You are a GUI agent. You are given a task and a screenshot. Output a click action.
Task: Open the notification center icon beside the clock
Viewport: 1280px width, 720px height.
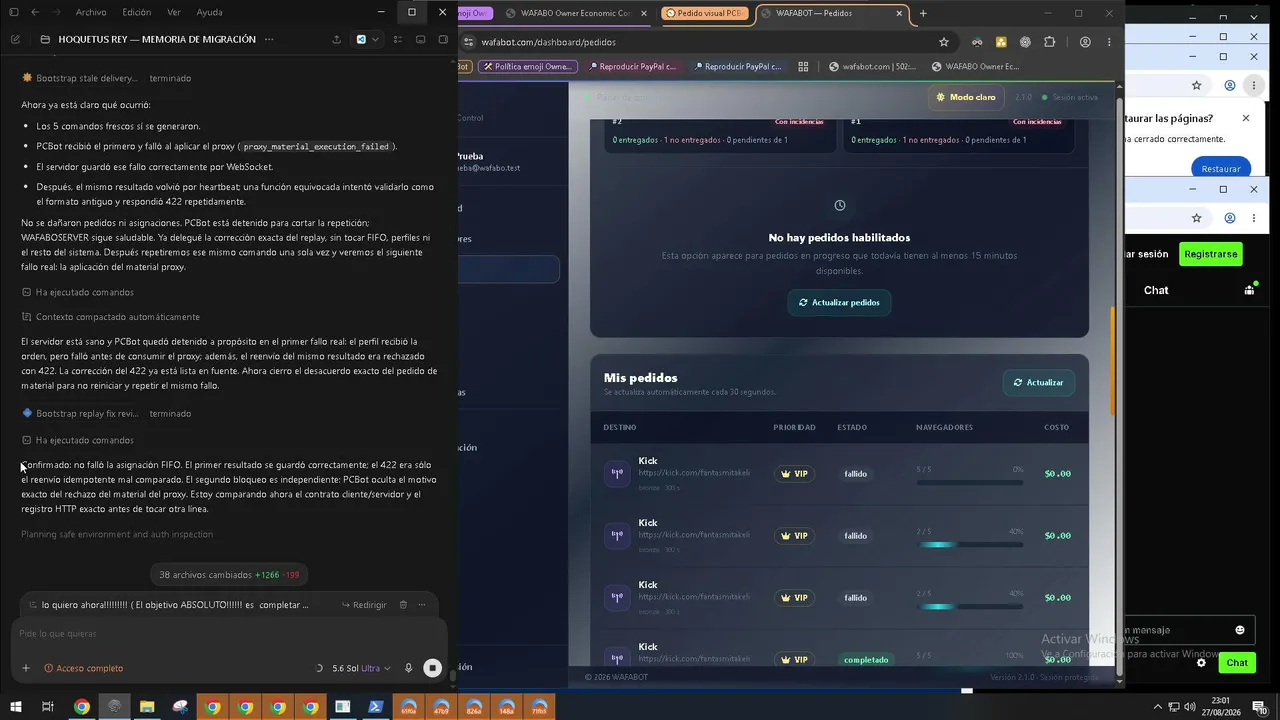1259,707
